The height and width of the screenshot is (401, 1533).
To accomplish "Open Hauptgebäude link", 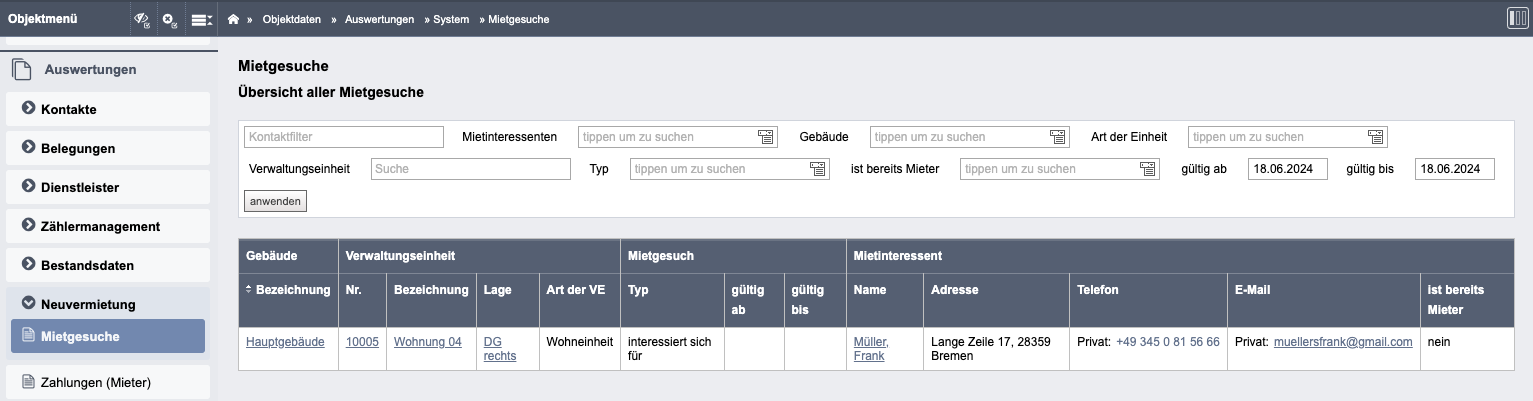I will click(285, 342).
